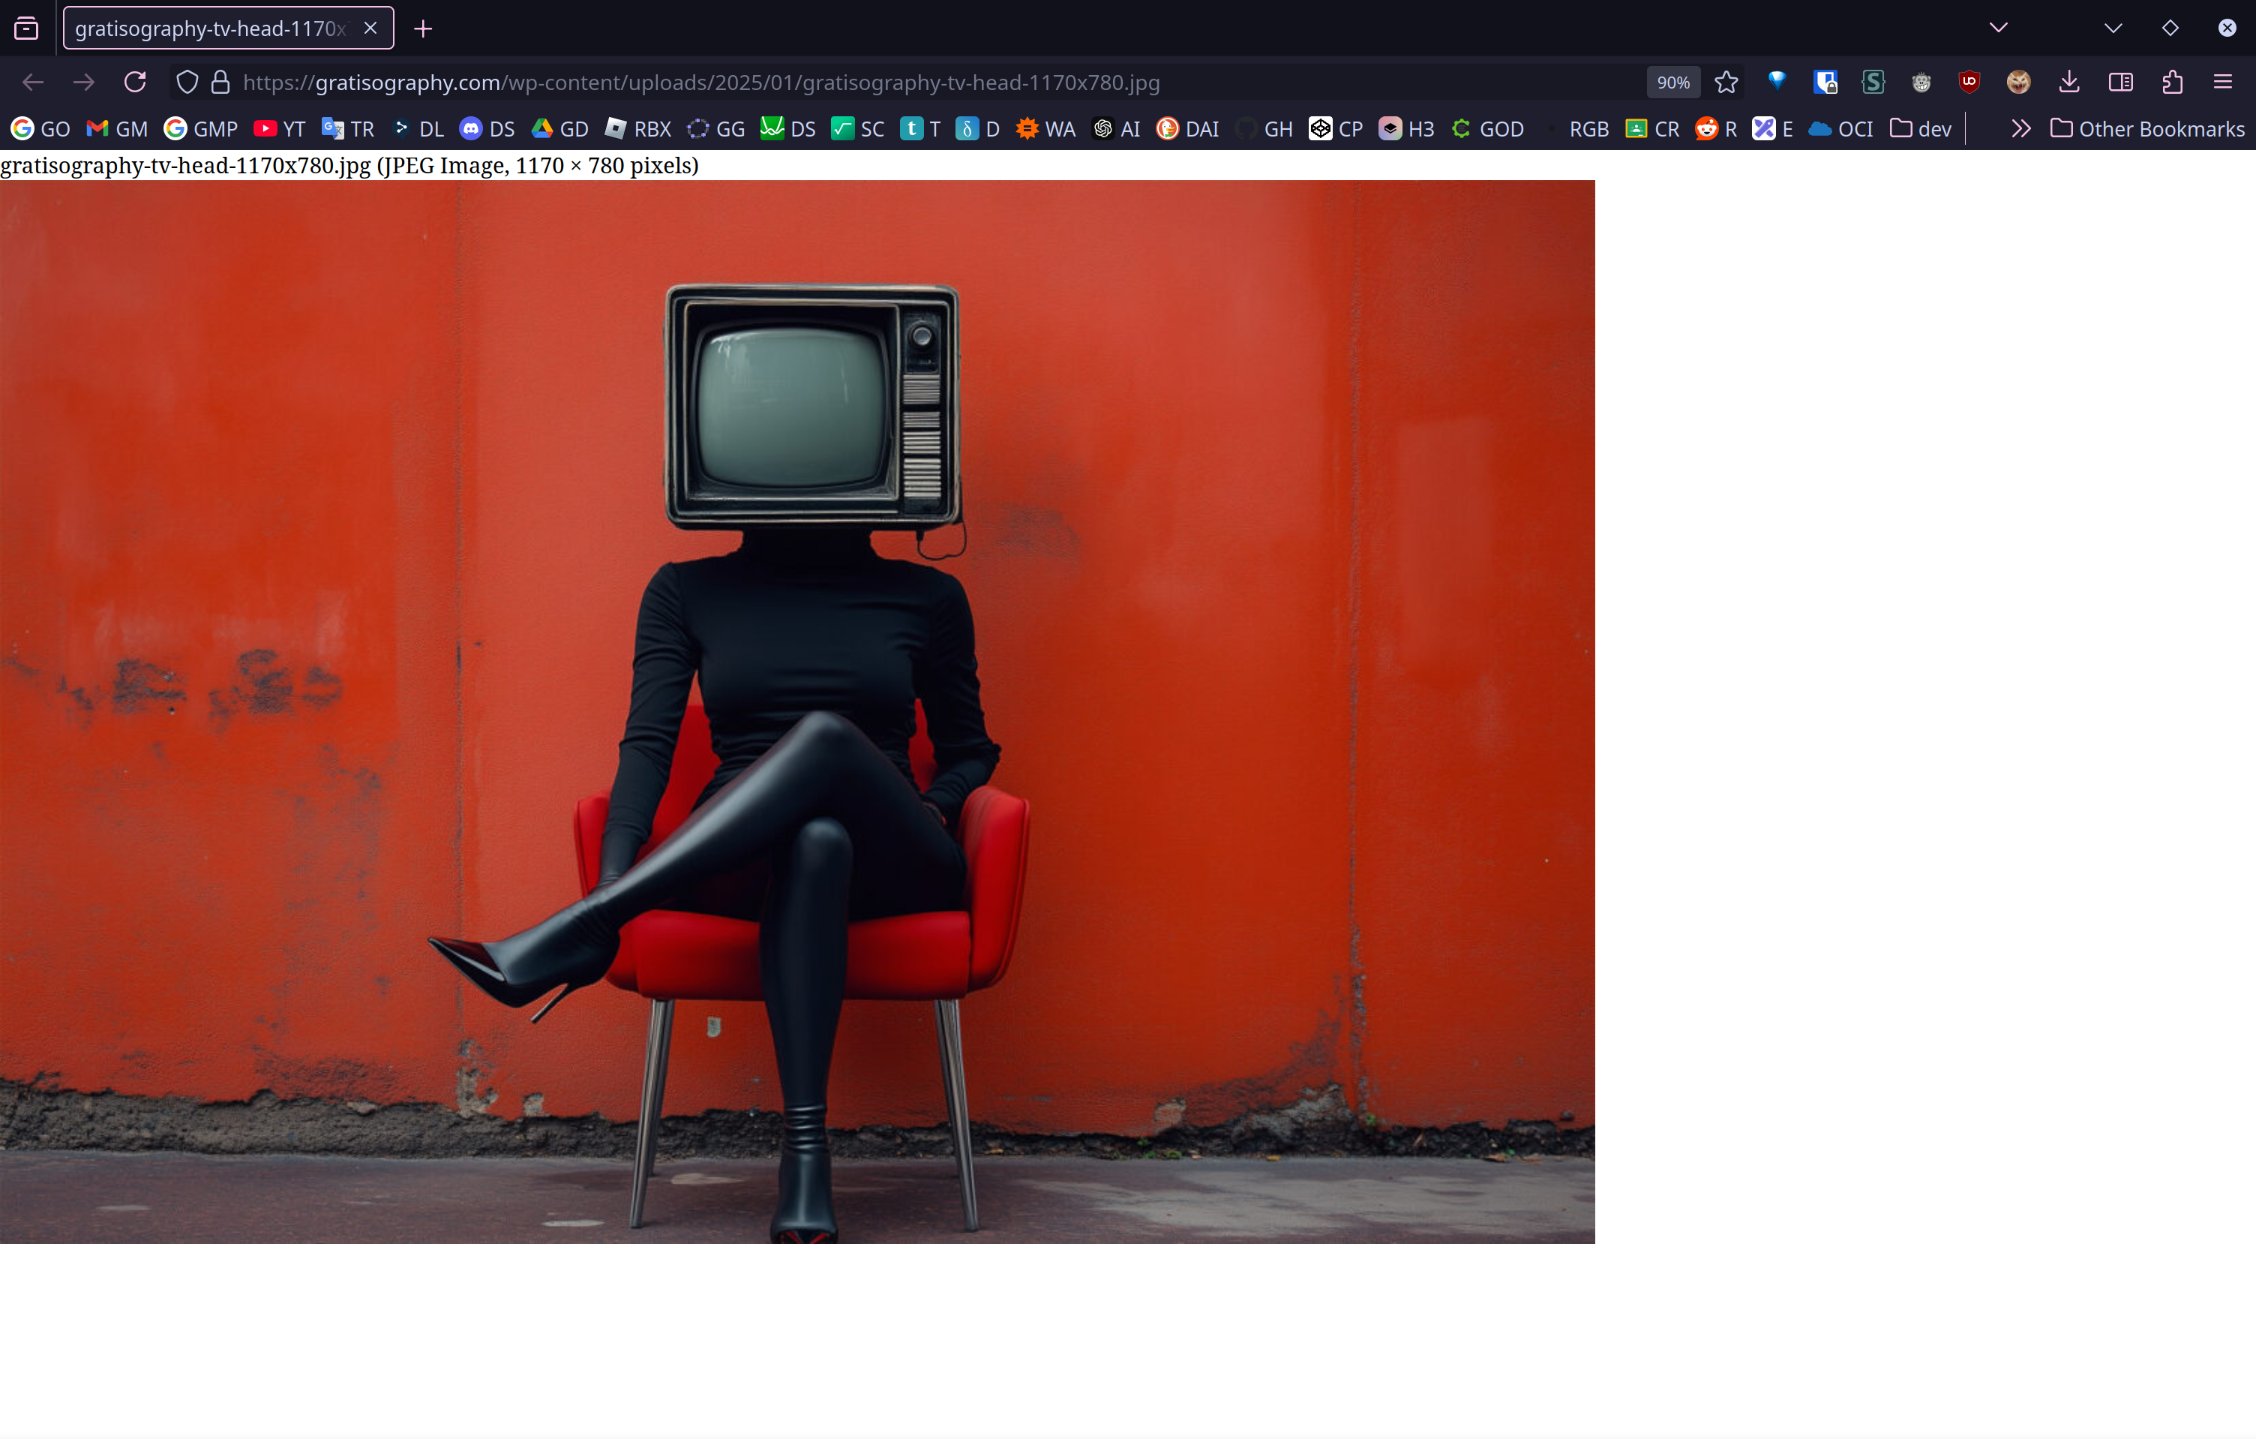Viewport: 2256px width, 1439px height.
Task: Open the AI ChatGPT bookmark
Action: click(x=1116, y=129)
